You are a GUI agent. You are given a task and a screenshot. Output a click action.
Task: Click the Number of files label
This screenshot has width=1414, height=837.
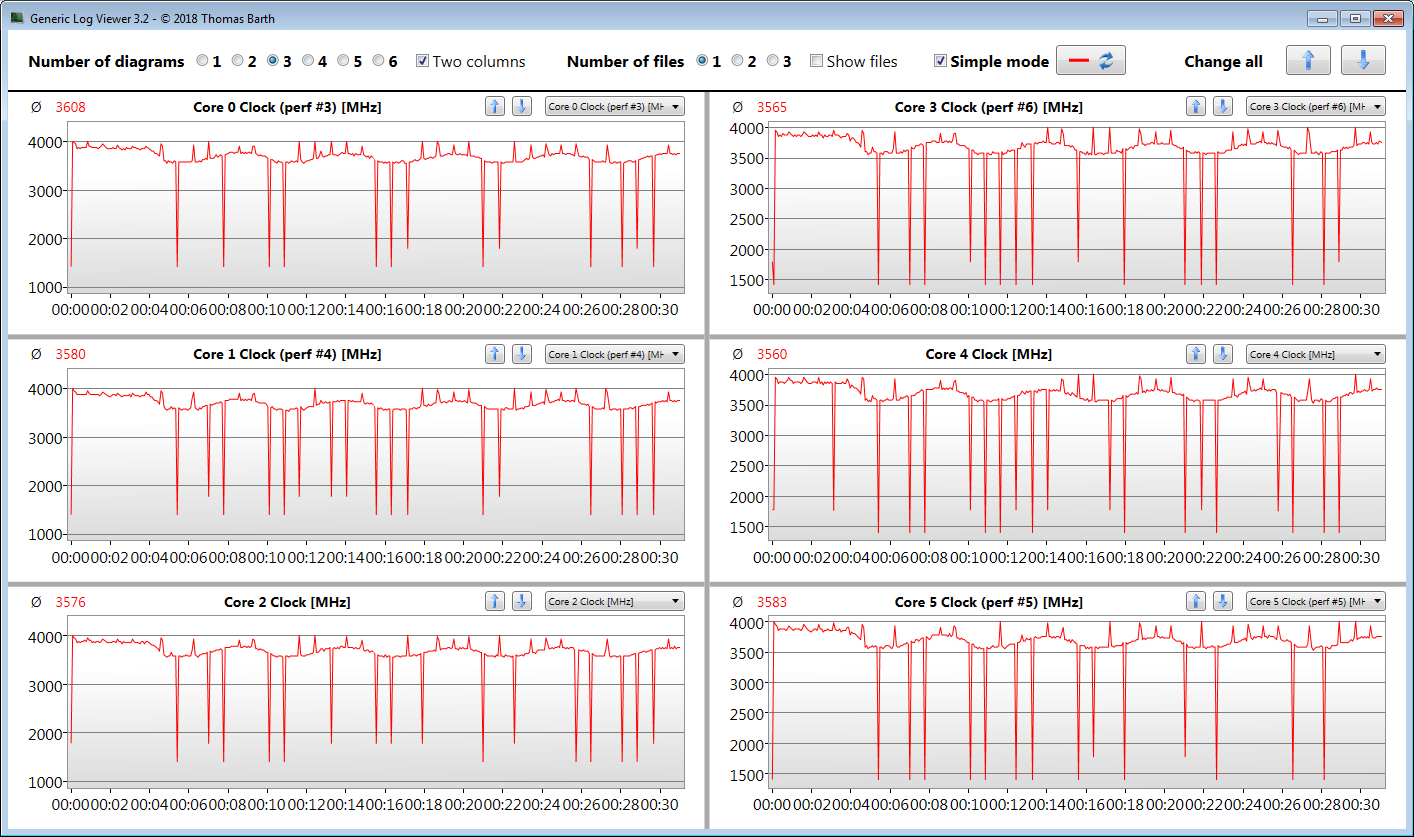click(626, 61)
